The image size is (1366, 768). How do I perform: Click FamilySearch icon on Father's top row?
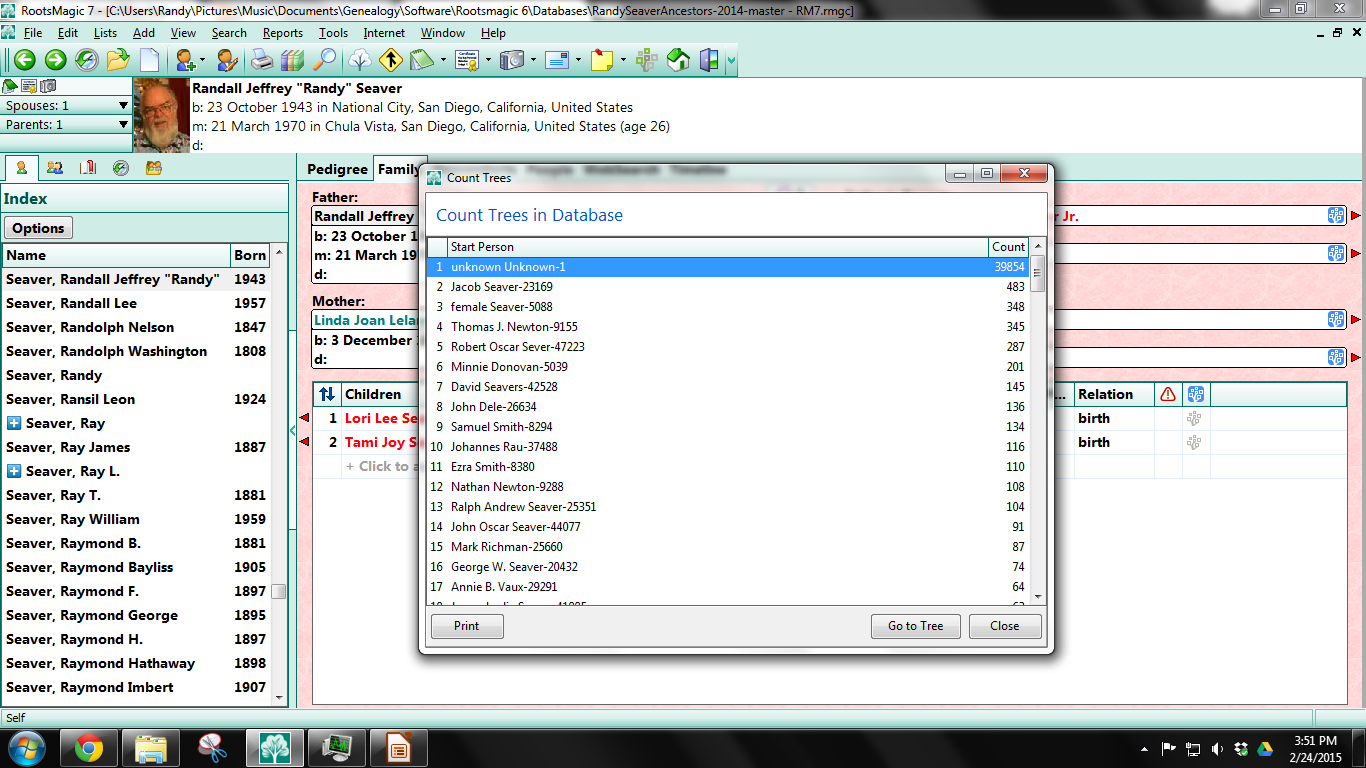point(1336,215)
